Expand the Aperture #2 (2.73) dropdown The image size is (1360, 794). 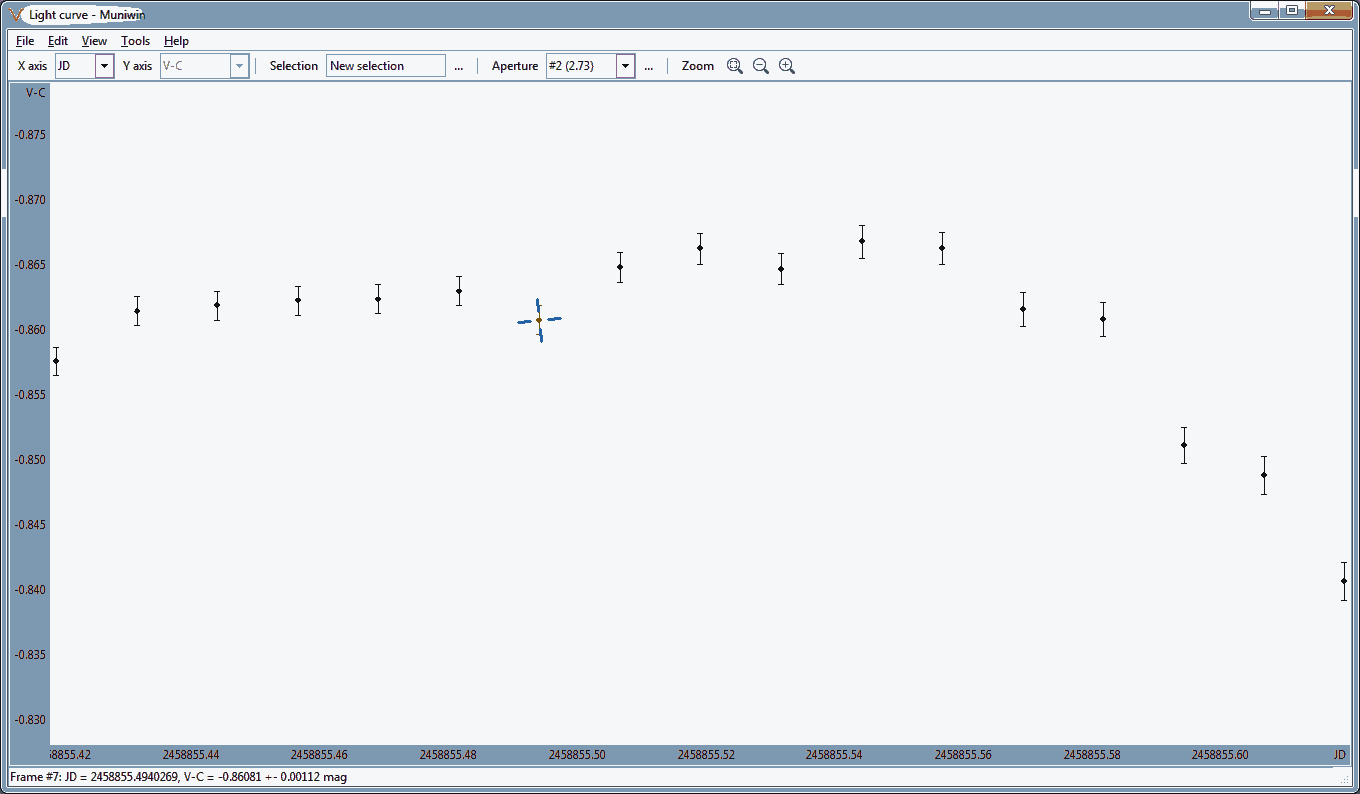click(625, 66)
